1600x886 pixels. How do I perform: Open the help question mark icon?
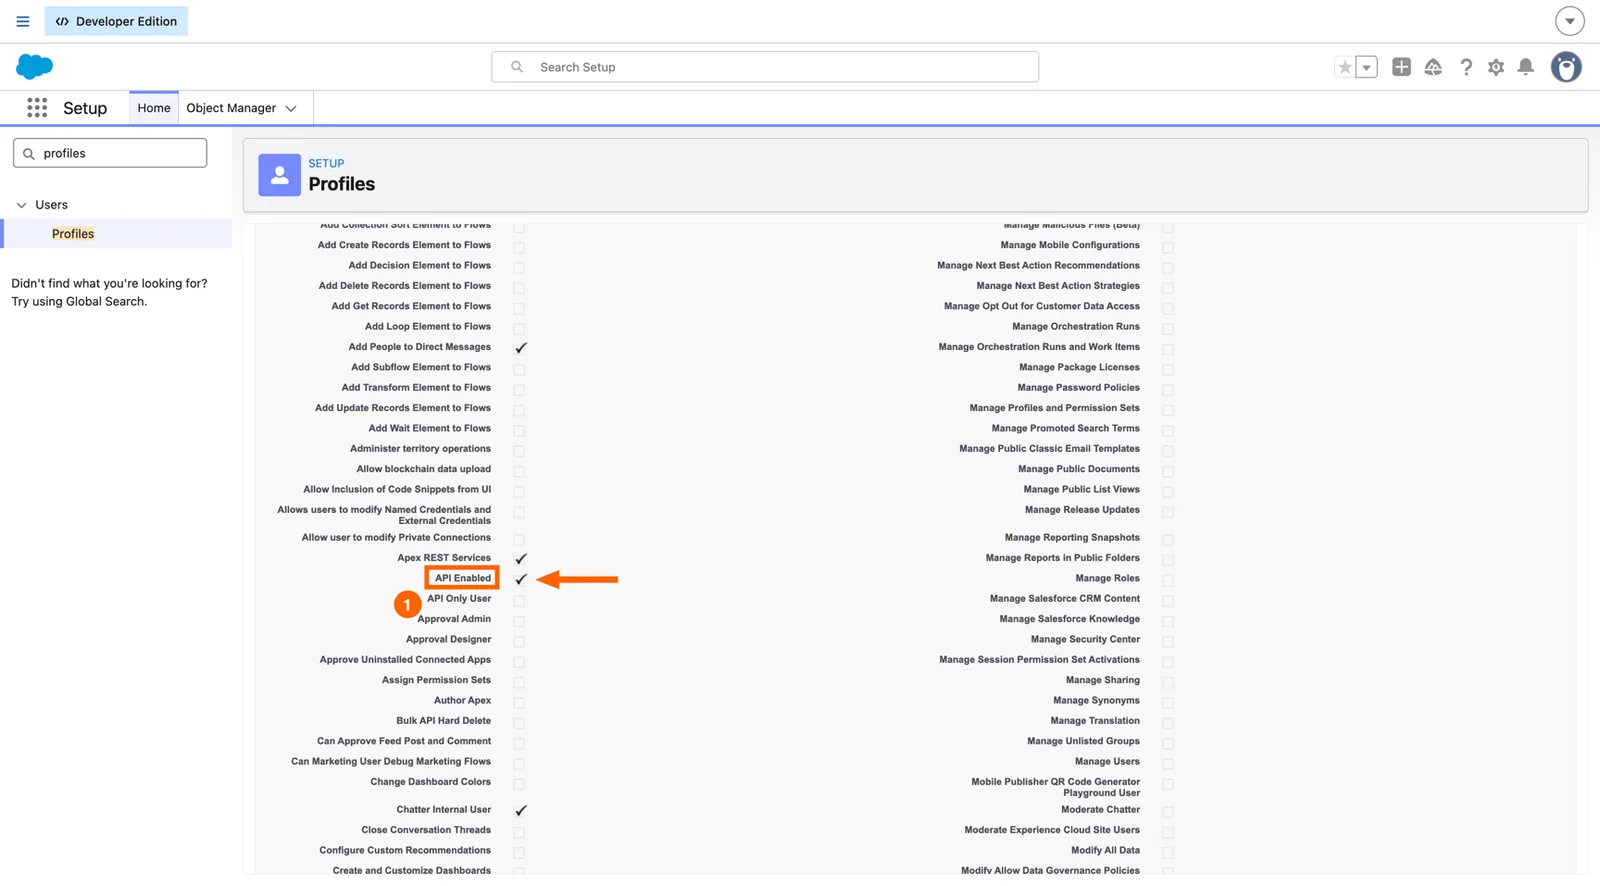(x=1466, y=67)
